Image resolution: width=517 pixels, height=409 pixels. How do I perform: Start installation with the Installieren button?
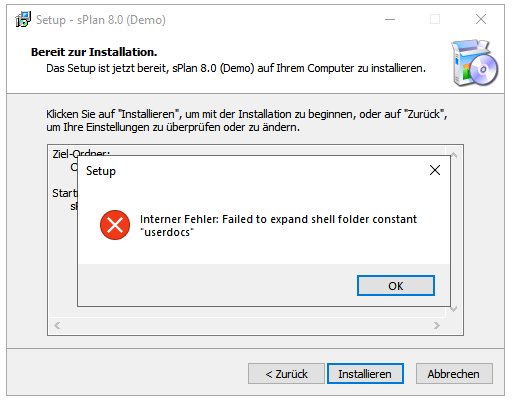coord(365,374)
